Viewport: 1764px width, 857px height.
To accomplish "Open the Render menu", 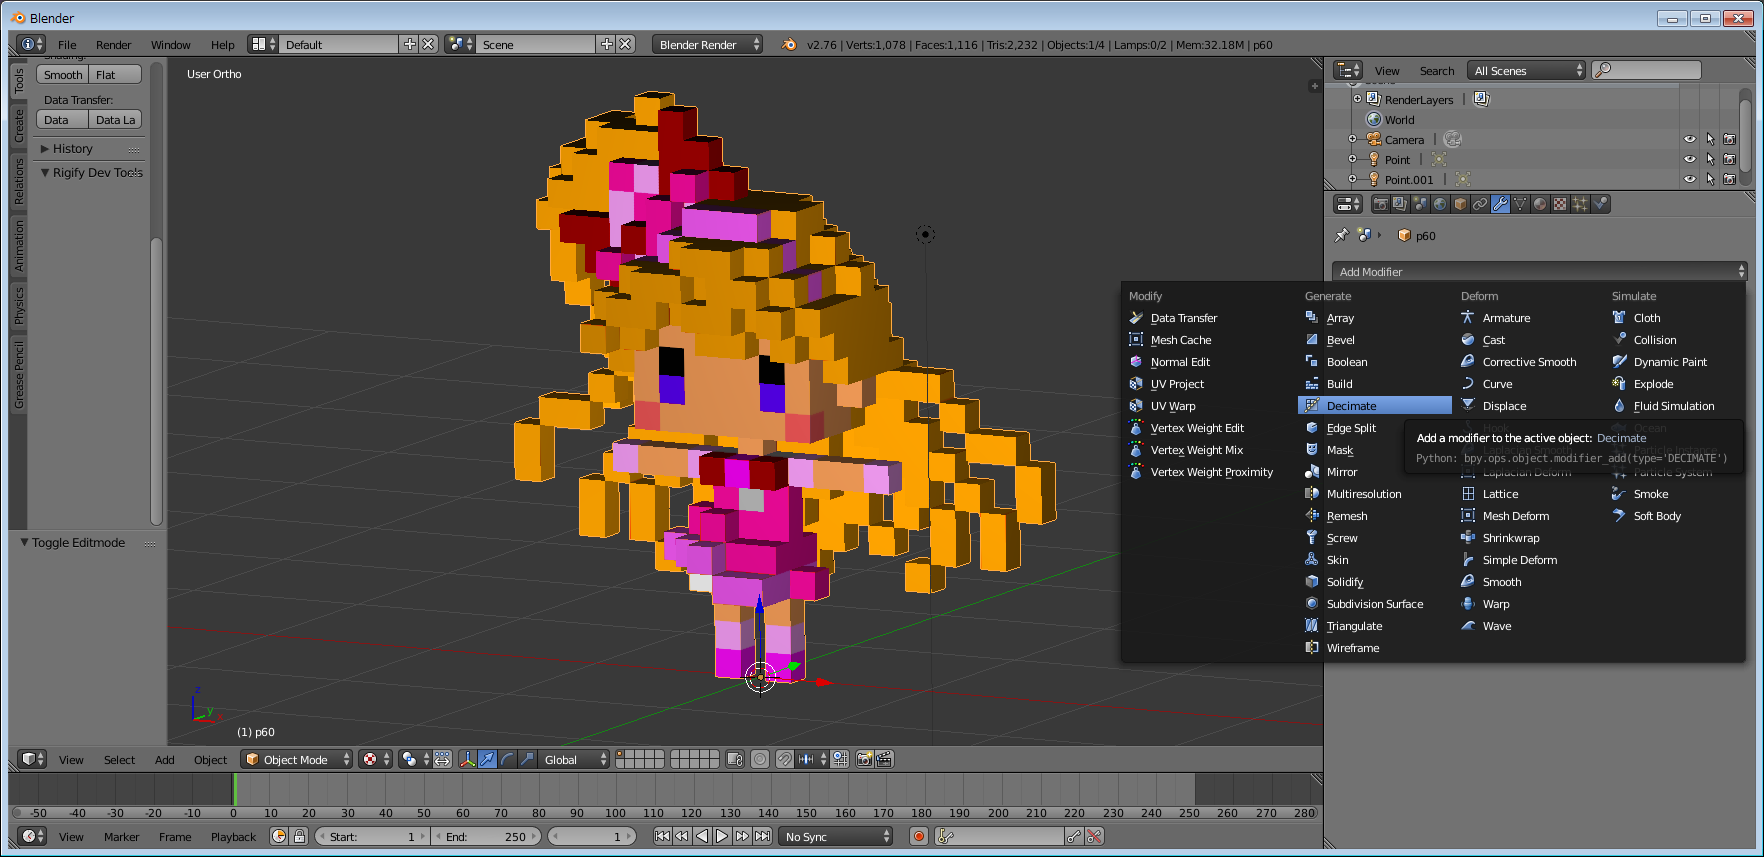I will point(113,44).
